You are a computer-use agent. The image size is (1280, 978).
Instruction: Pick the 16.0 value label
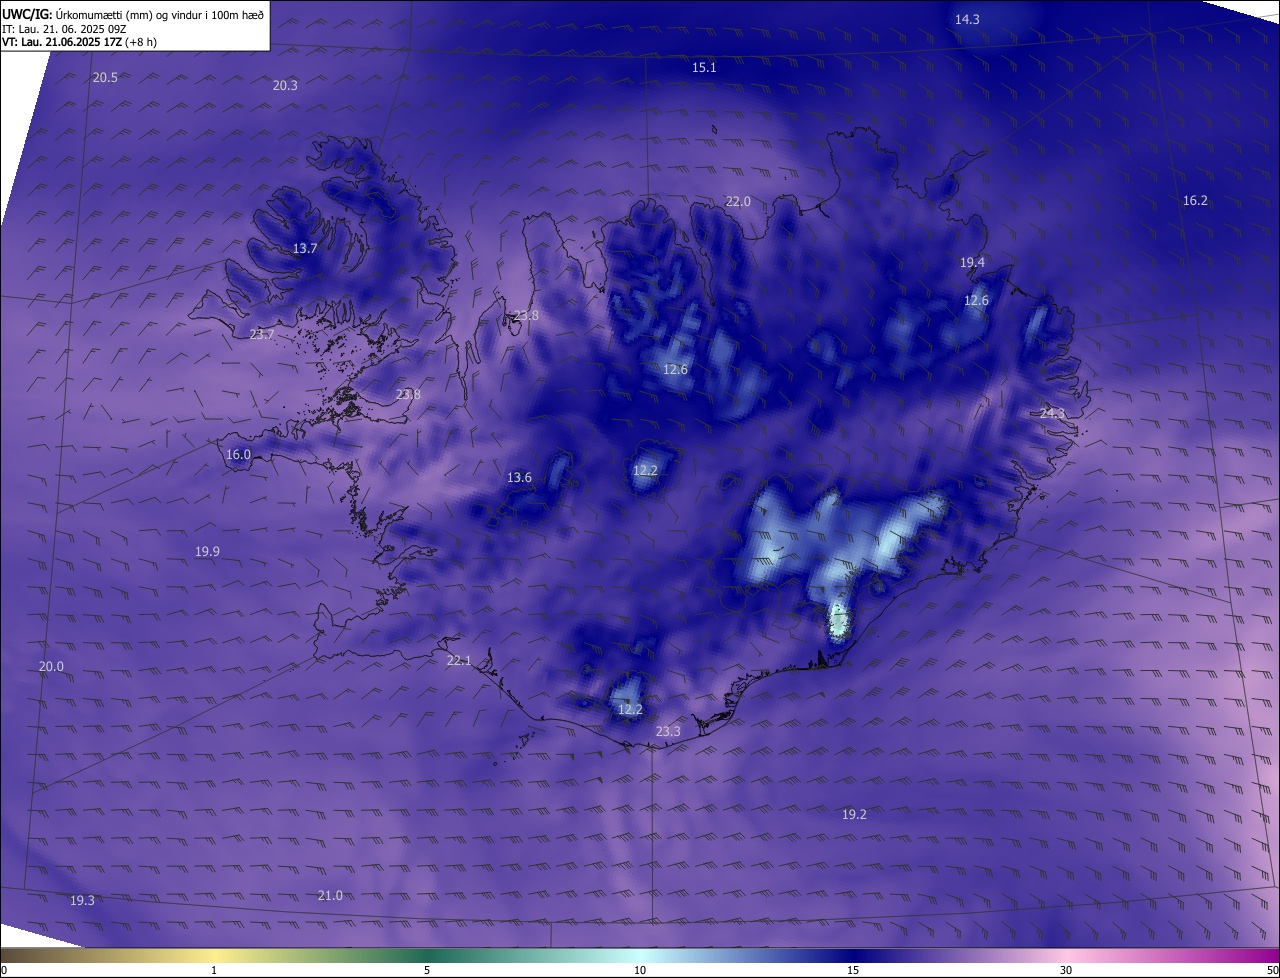tap(238, 454)
